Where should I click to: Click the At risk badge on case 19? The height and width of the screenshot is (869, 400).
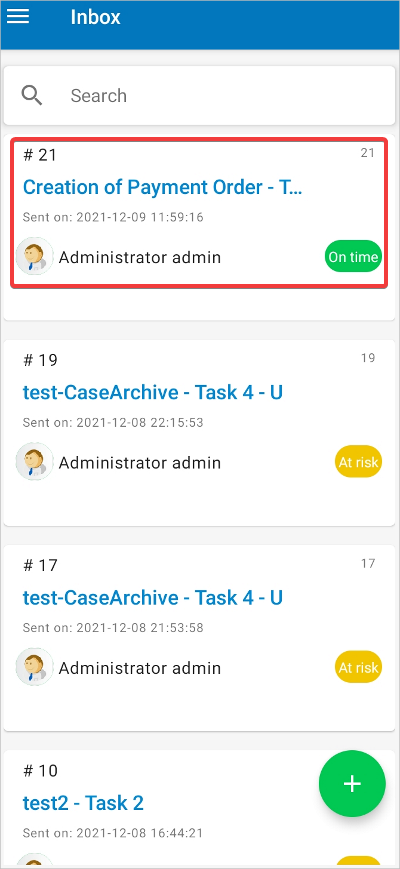point(358,462)
